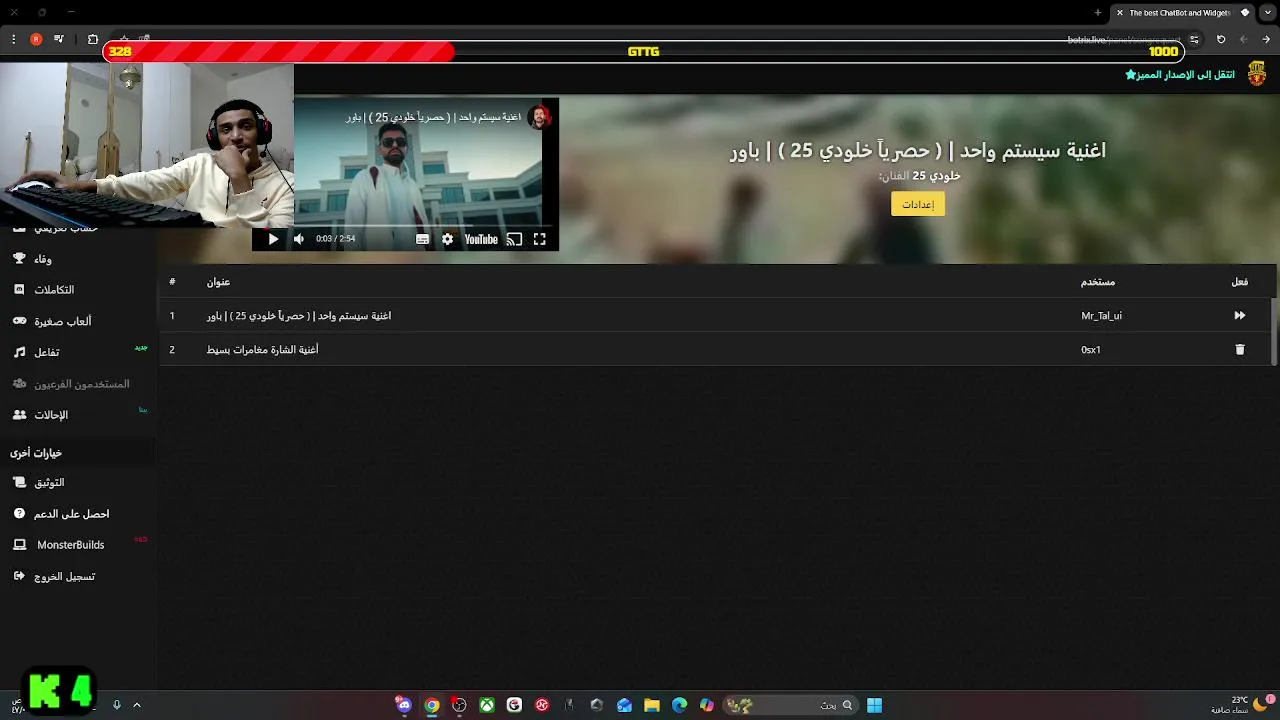Open the user profile avatar top right
The width and height of the screenshot is (1280, 720).
tap(1255, 75)
